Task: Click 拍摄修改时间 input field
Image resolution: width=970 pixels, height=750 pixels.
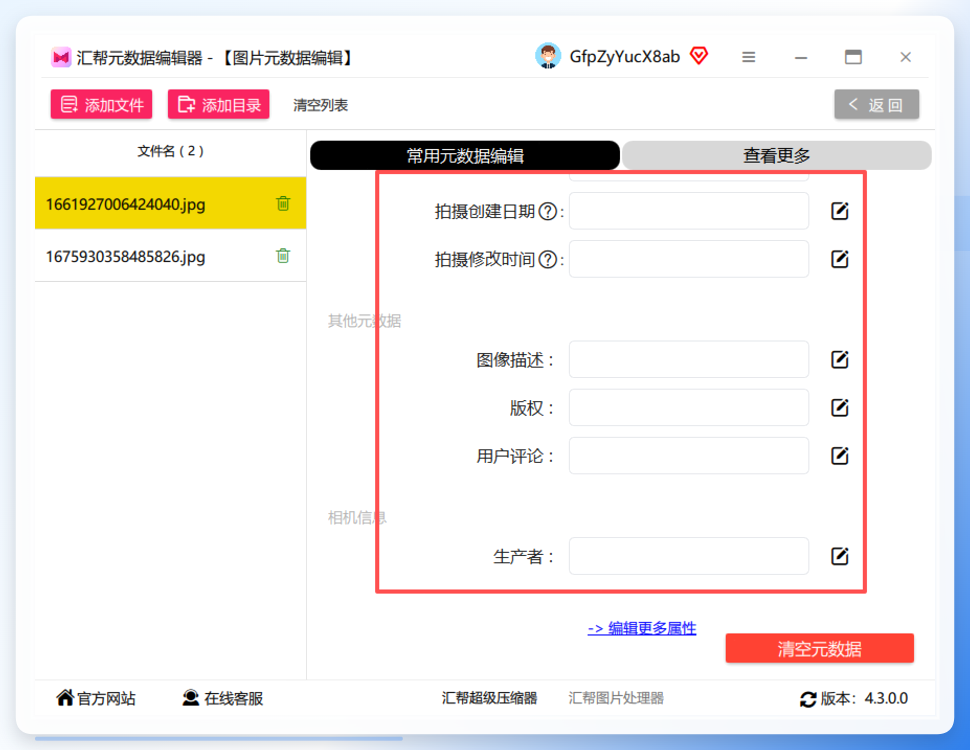Action: 689,259
